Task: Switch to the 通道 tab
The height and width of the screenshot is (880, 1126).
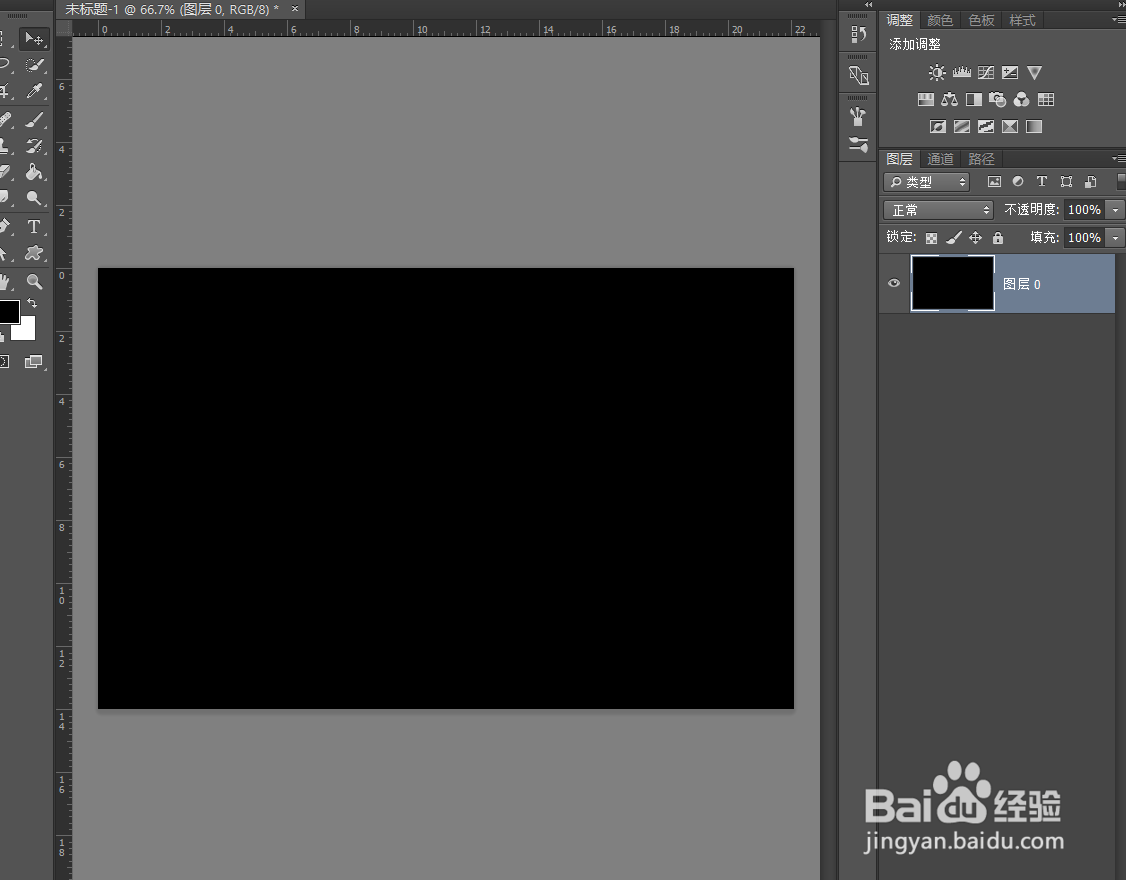Action: click(x=940, y=159)
